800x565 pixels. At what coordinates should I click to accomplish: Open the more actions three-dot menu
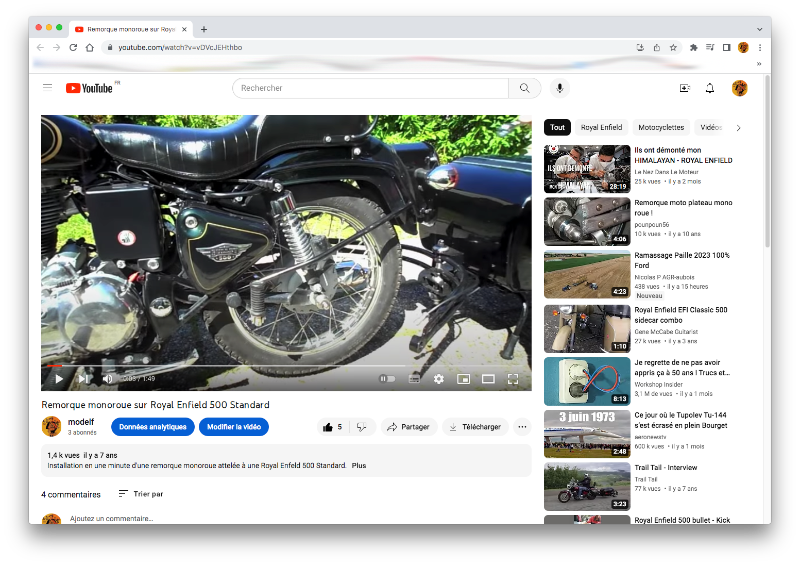tap(521, 427)
